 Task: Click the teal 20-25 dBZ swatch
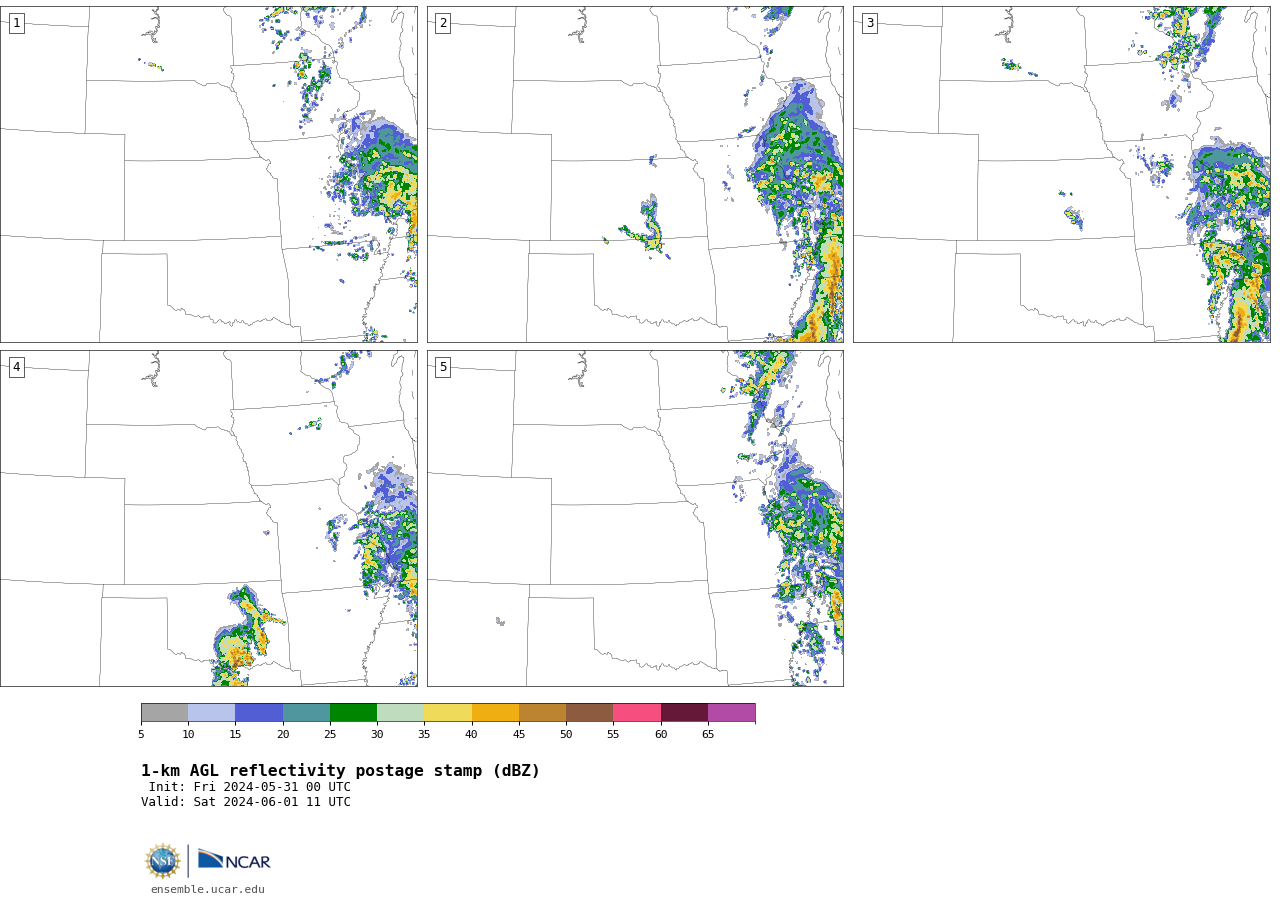(x=306, y=712)
